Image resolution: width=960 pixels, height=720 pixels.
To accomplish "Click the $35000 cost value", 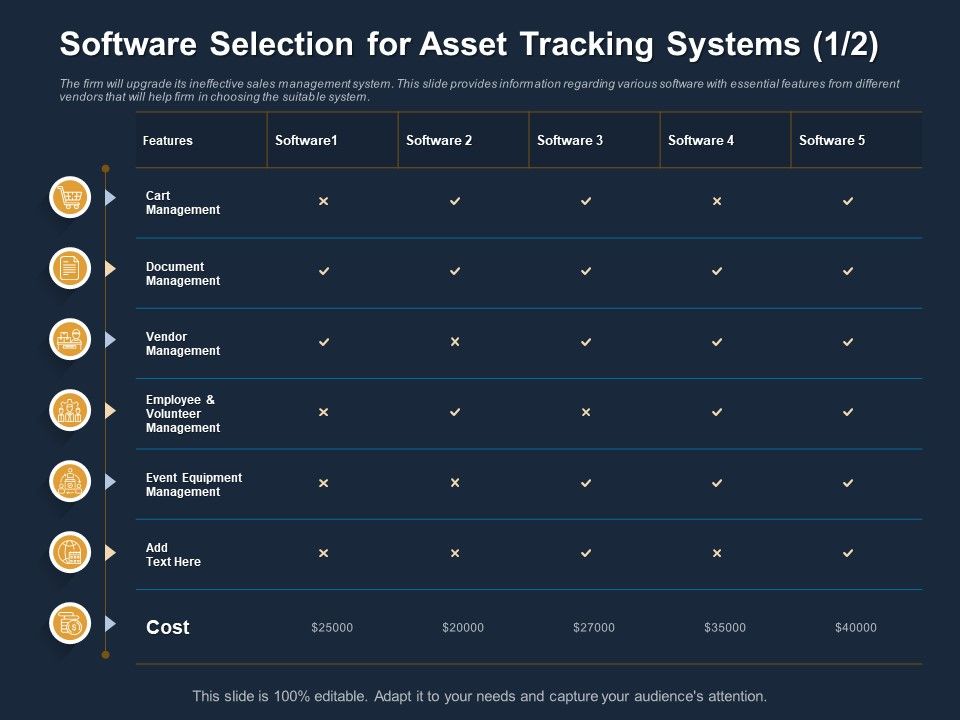I will pyautogui.click(x=725, y=628).
